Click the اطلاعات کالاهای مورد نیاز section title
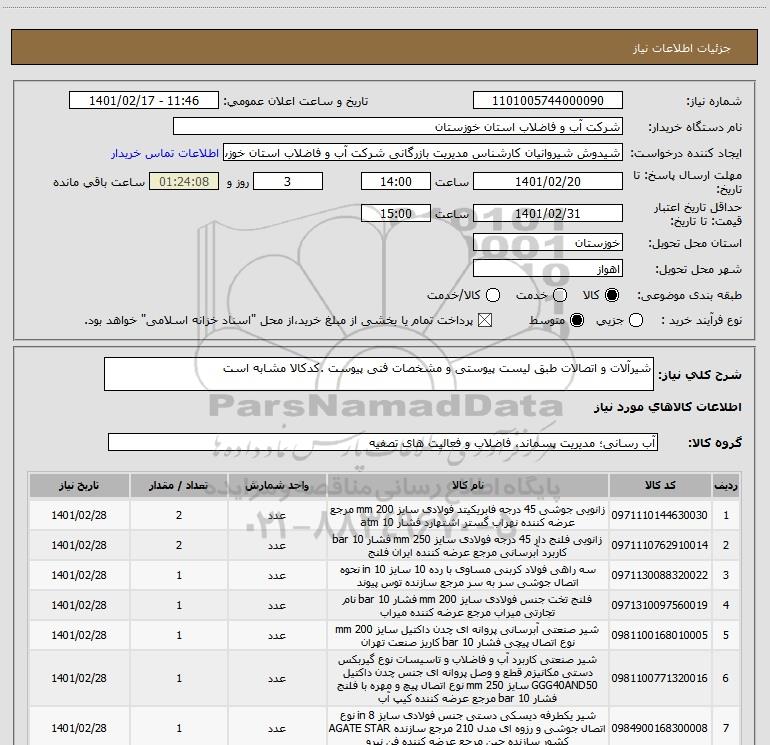Screen dimensions: 770x745 click(668, 407)
